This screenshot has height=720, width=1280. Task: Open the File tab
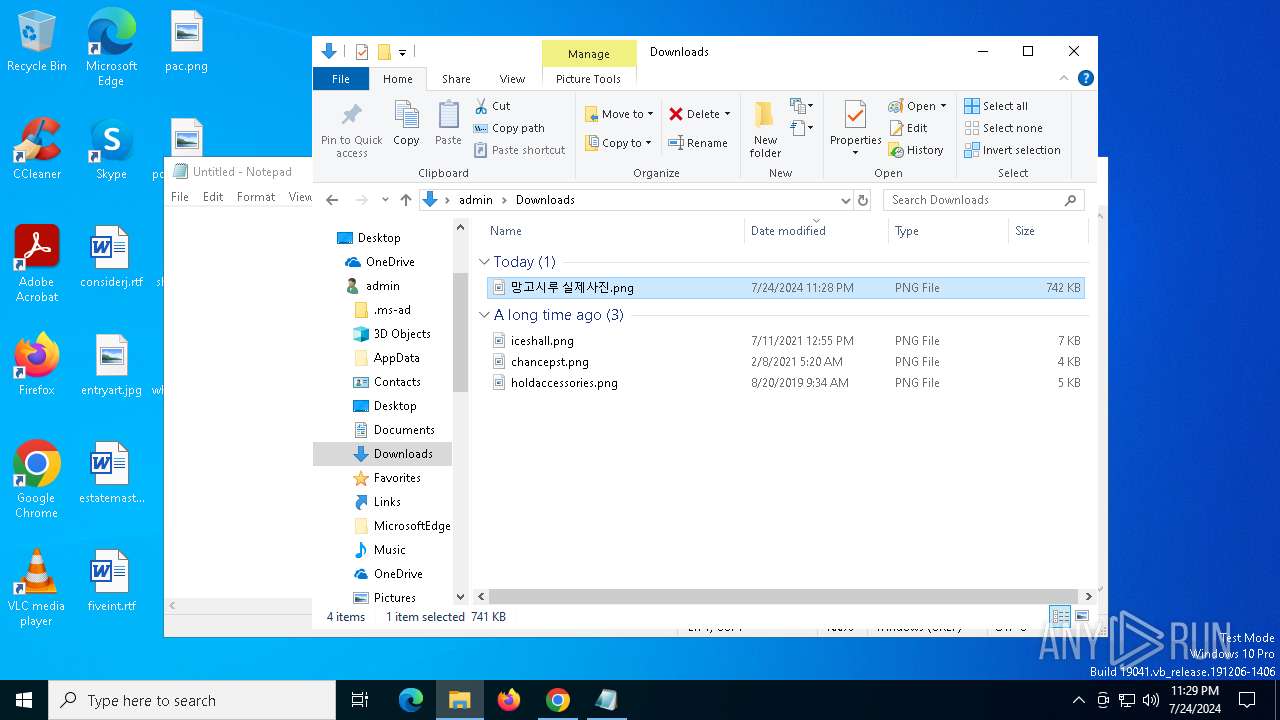[x=341, y=79]
